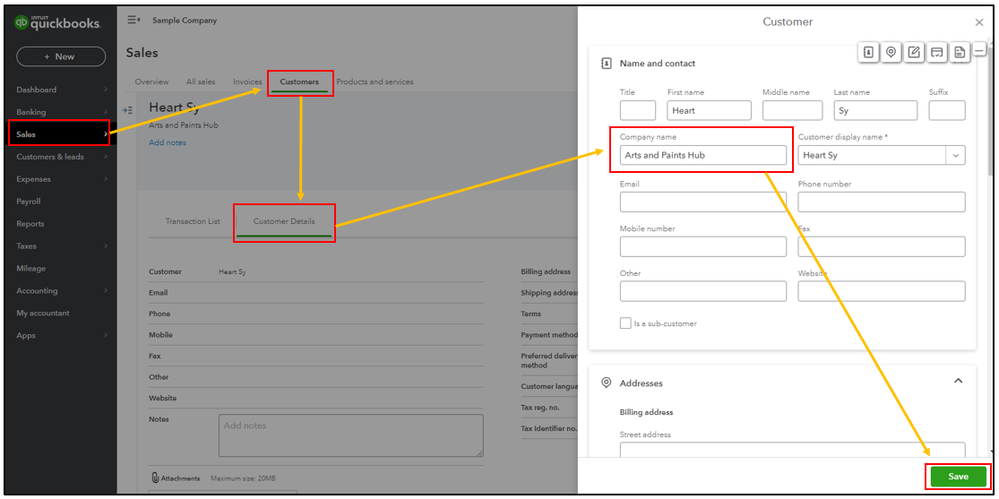Viewport: 999px width, 499px height.
Task: Click the Sample Company name
Action: pos(185,20)
